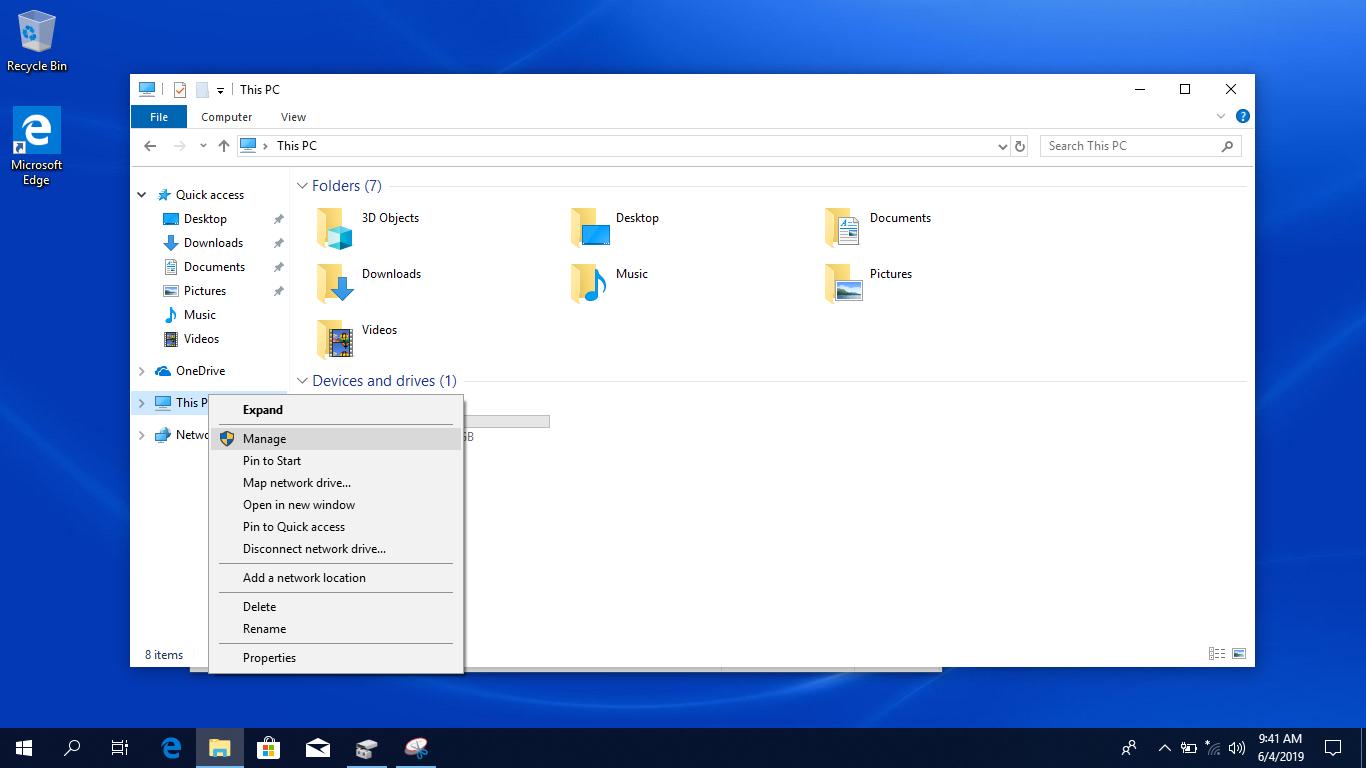
Task: Click the Up arrow navigation button
Action: (x=223, y=146)
